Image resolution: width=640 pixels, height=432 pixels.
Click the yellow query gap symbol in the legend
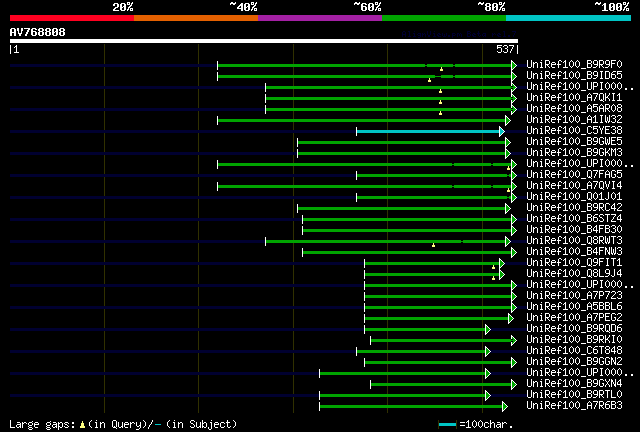coord(82,425)
